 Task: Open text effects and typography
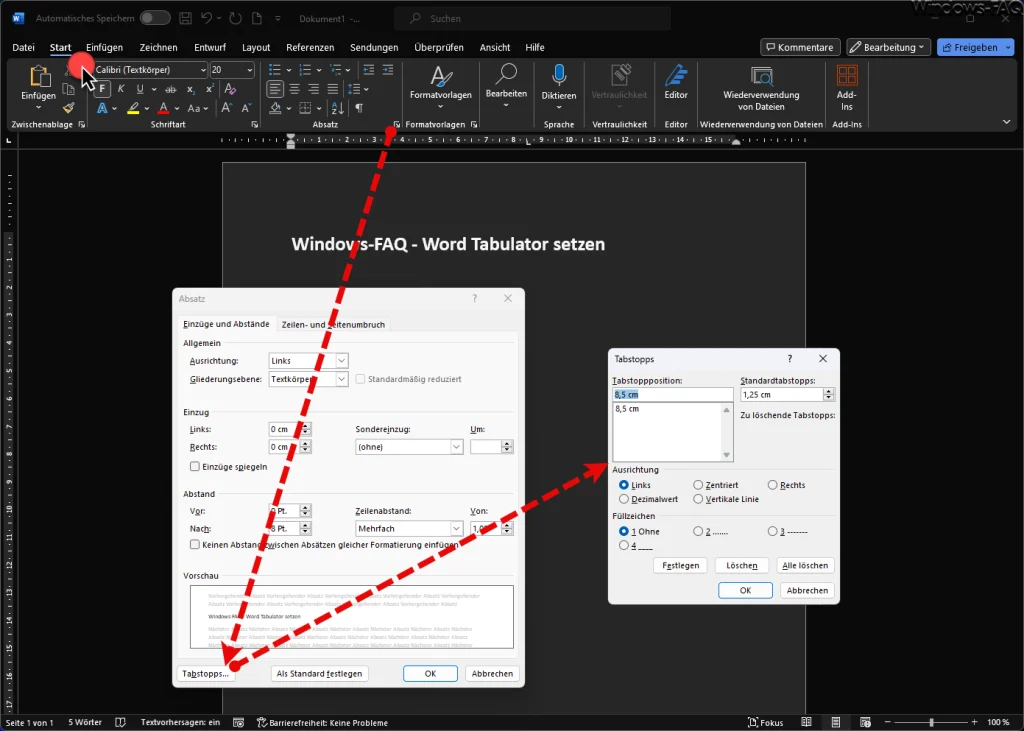click(x=103, y=108)
